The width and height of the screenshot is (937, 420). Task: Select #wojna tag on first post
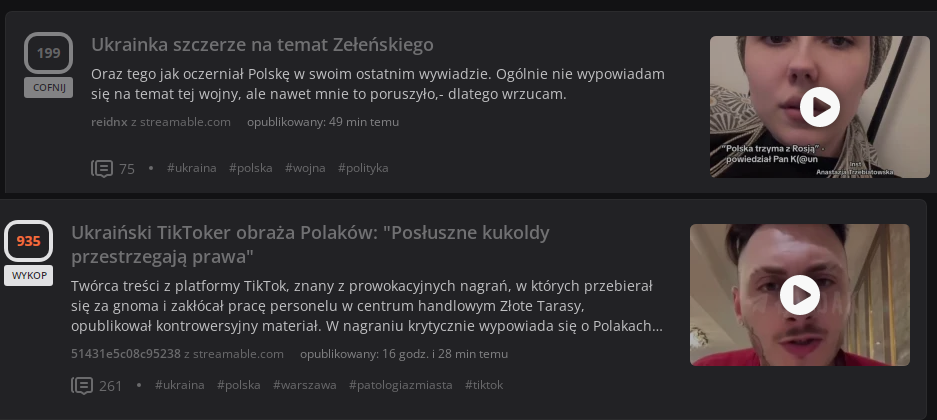(305, 168)
